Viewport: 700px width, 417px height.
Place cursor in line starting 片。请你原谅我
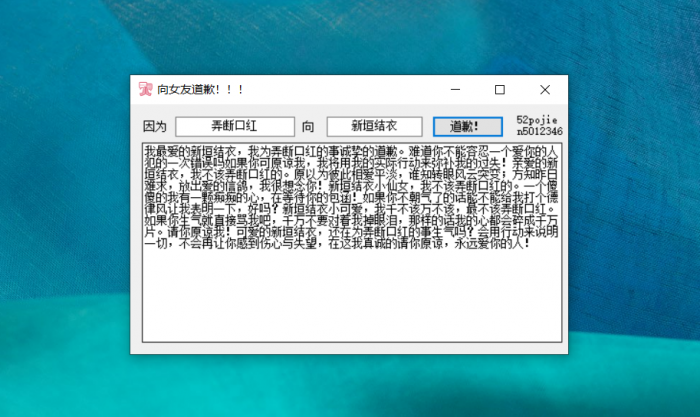pos(351,232)
